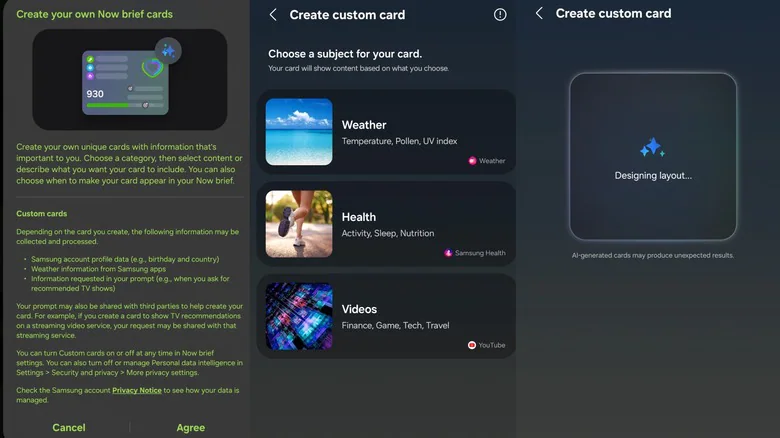This screenshot has height=438, width=780.
Task: Go back from the Designing layout screen
Action: click(x=539, y=13)
